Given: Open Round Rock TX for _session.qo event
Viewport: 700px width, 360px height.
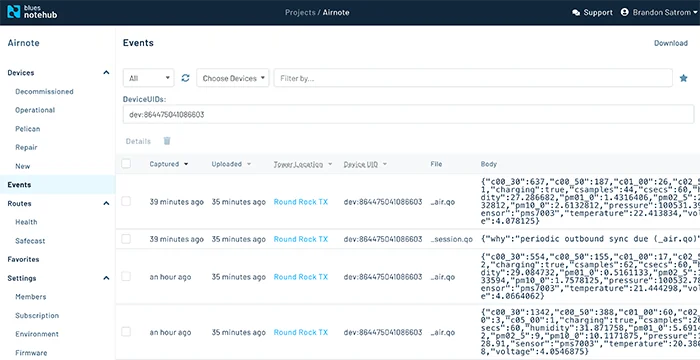Looking at the screenshot, I should (x=300, y=239).
